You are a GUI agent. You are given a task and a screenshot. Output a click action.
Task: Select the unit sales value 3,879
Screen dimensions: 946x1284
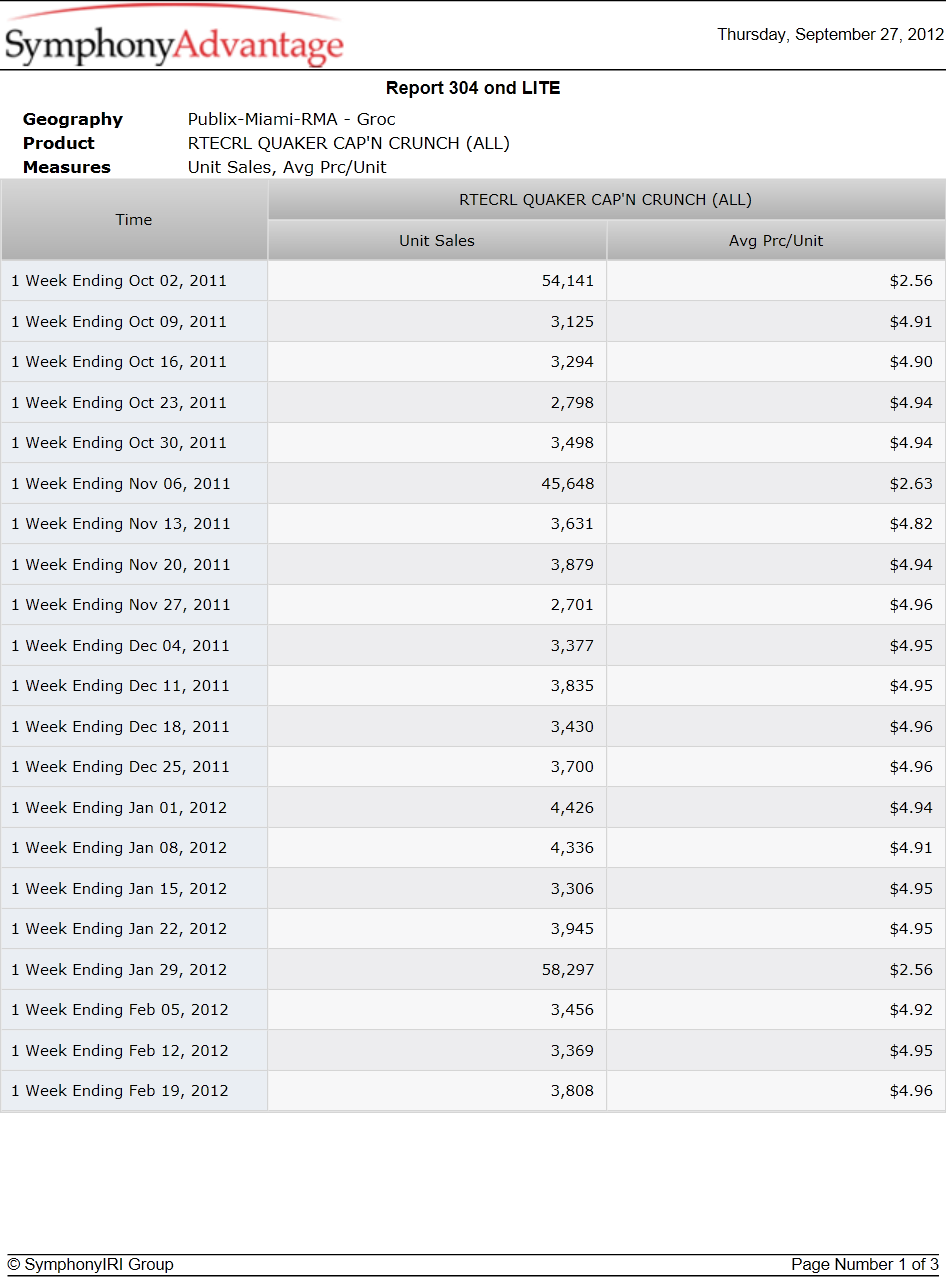572,565
